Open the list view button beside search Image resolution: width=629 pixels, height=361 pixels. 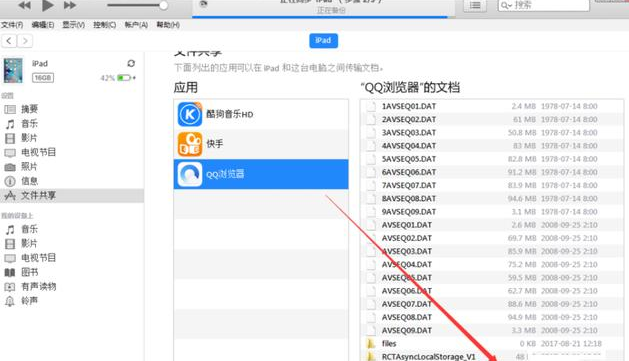click(475, 5)
